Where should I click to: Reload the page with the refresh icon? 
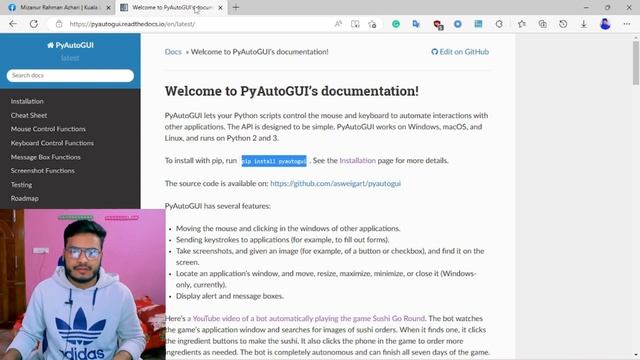(33, 24)
